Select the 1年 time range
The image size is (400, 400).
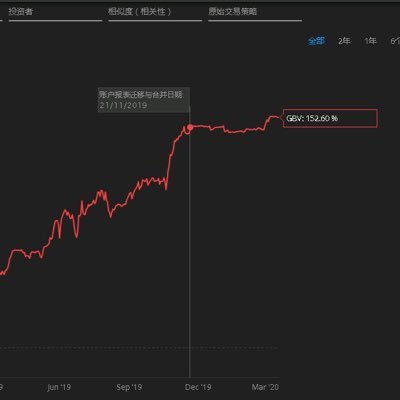(x=370, y=41)
